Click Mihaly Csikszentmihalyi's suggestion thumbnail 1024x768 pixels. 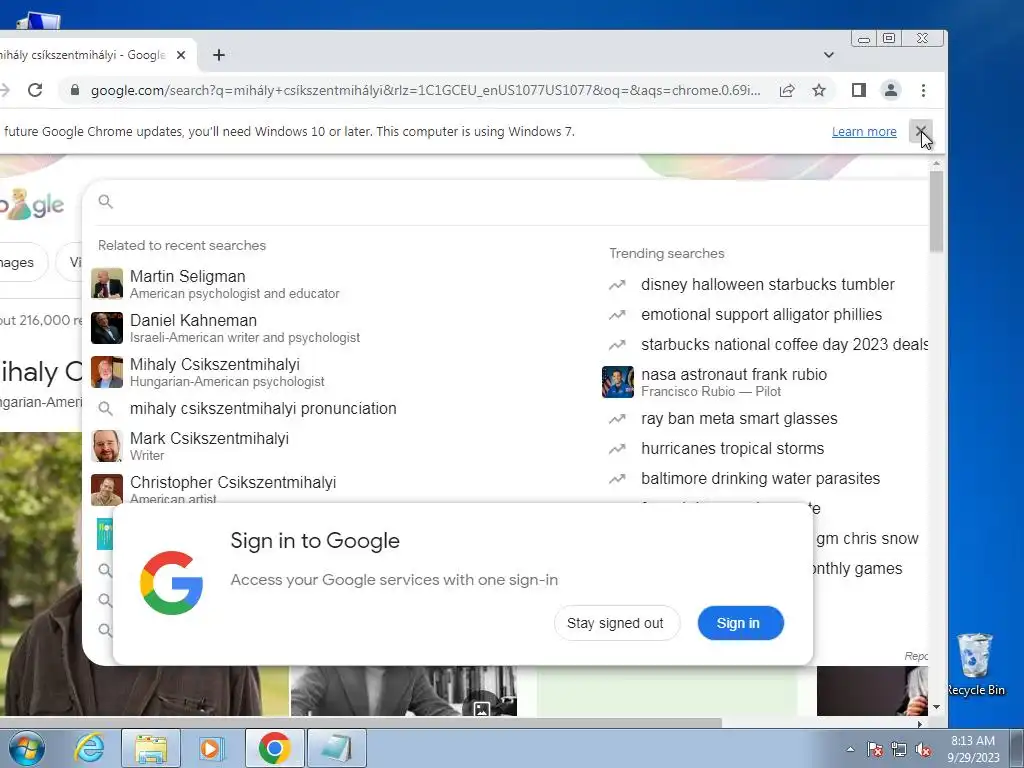106,372
